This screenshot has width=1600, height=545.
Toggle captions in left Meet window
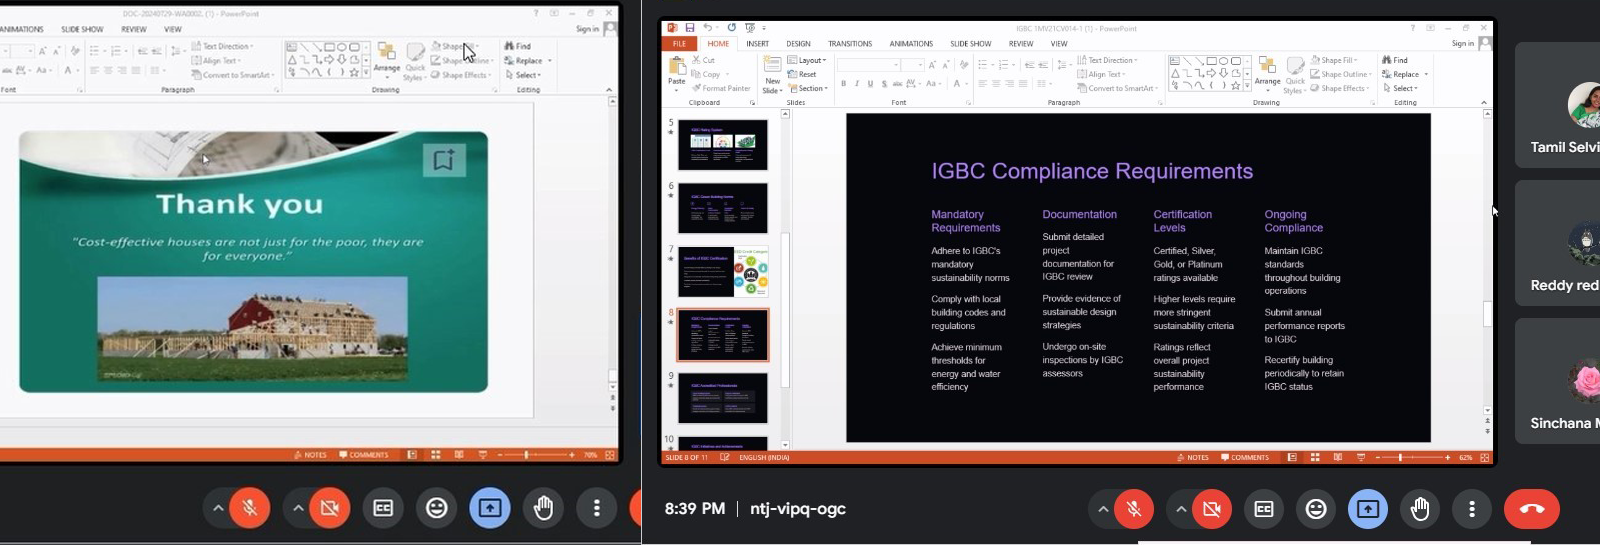pyautogui.click(x=383, y=508)
